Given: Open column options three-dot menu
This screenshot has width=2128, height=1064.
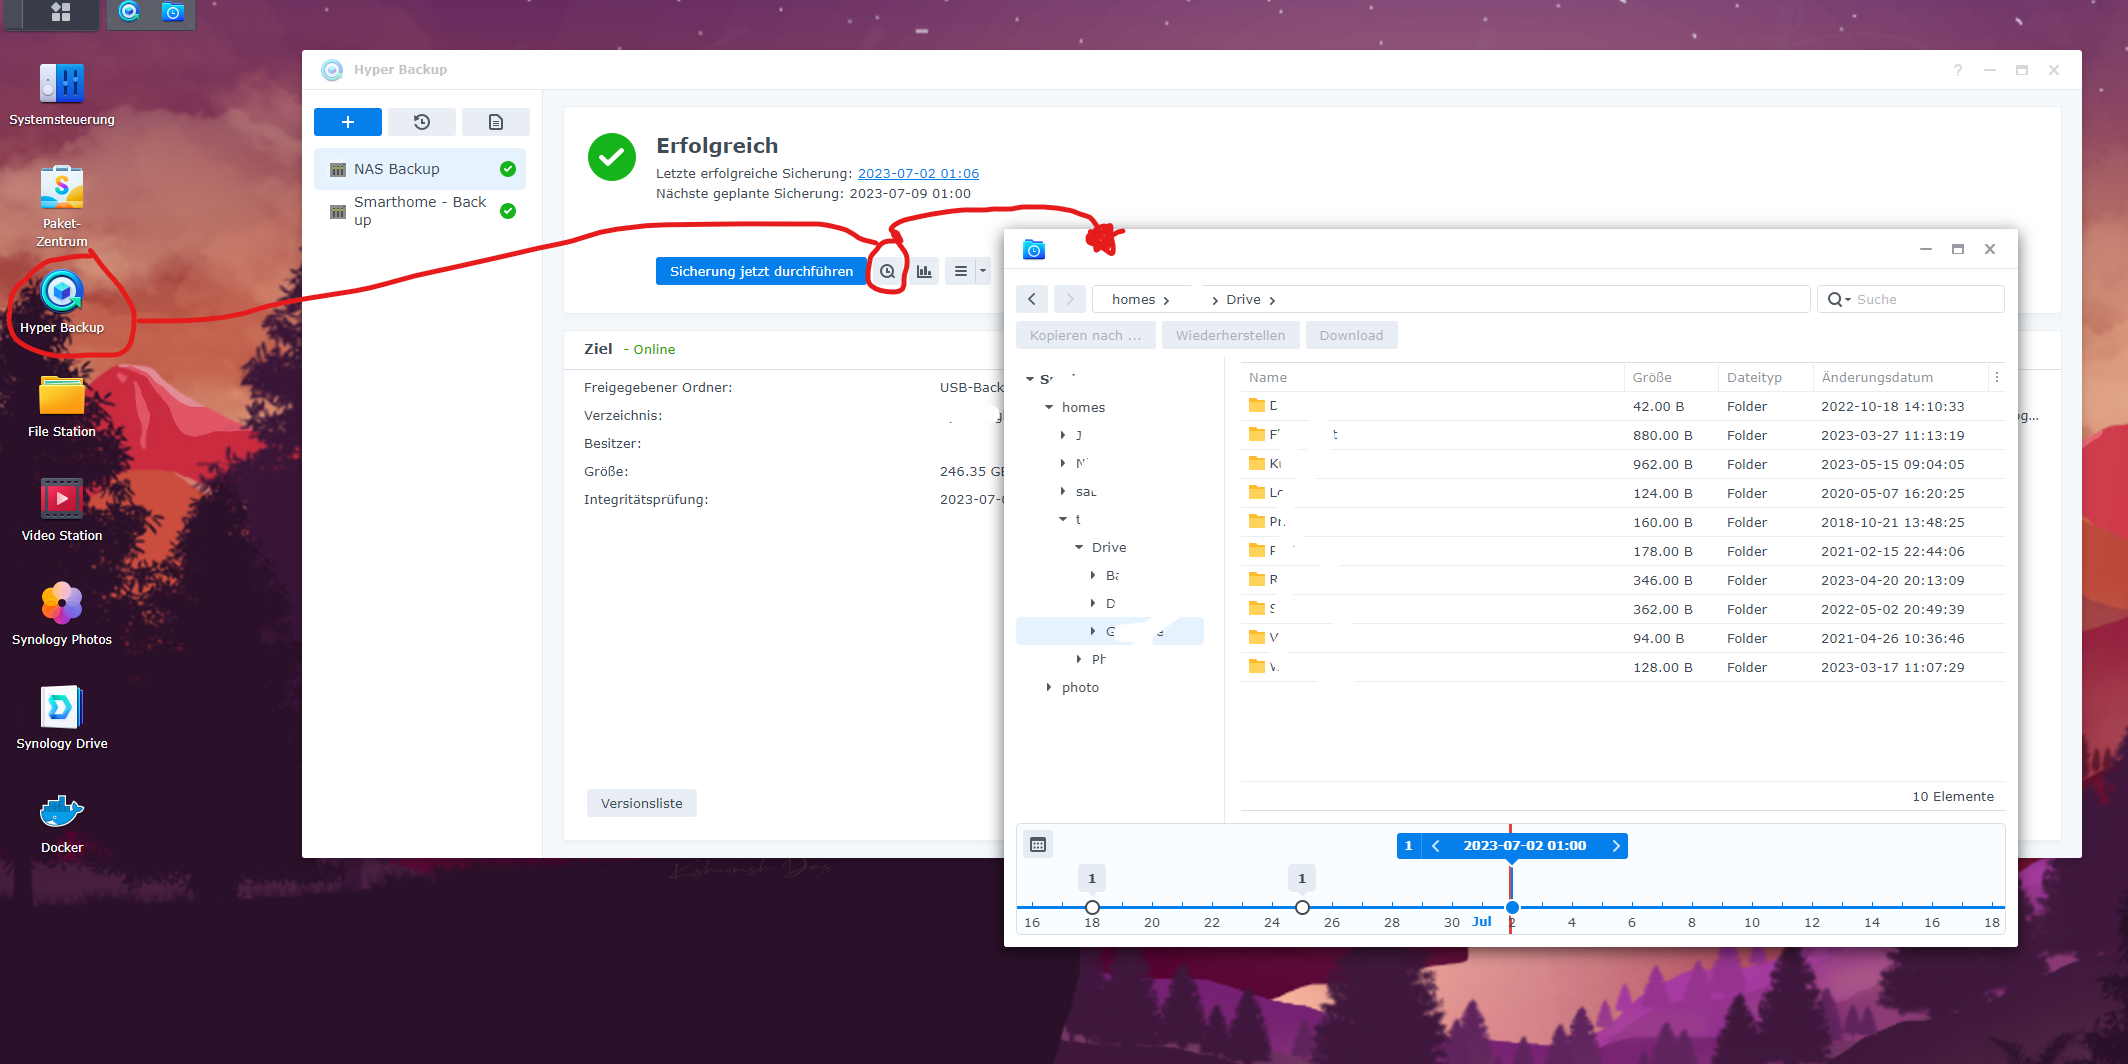Looking at the screenshot, I should click(1997, 377).
